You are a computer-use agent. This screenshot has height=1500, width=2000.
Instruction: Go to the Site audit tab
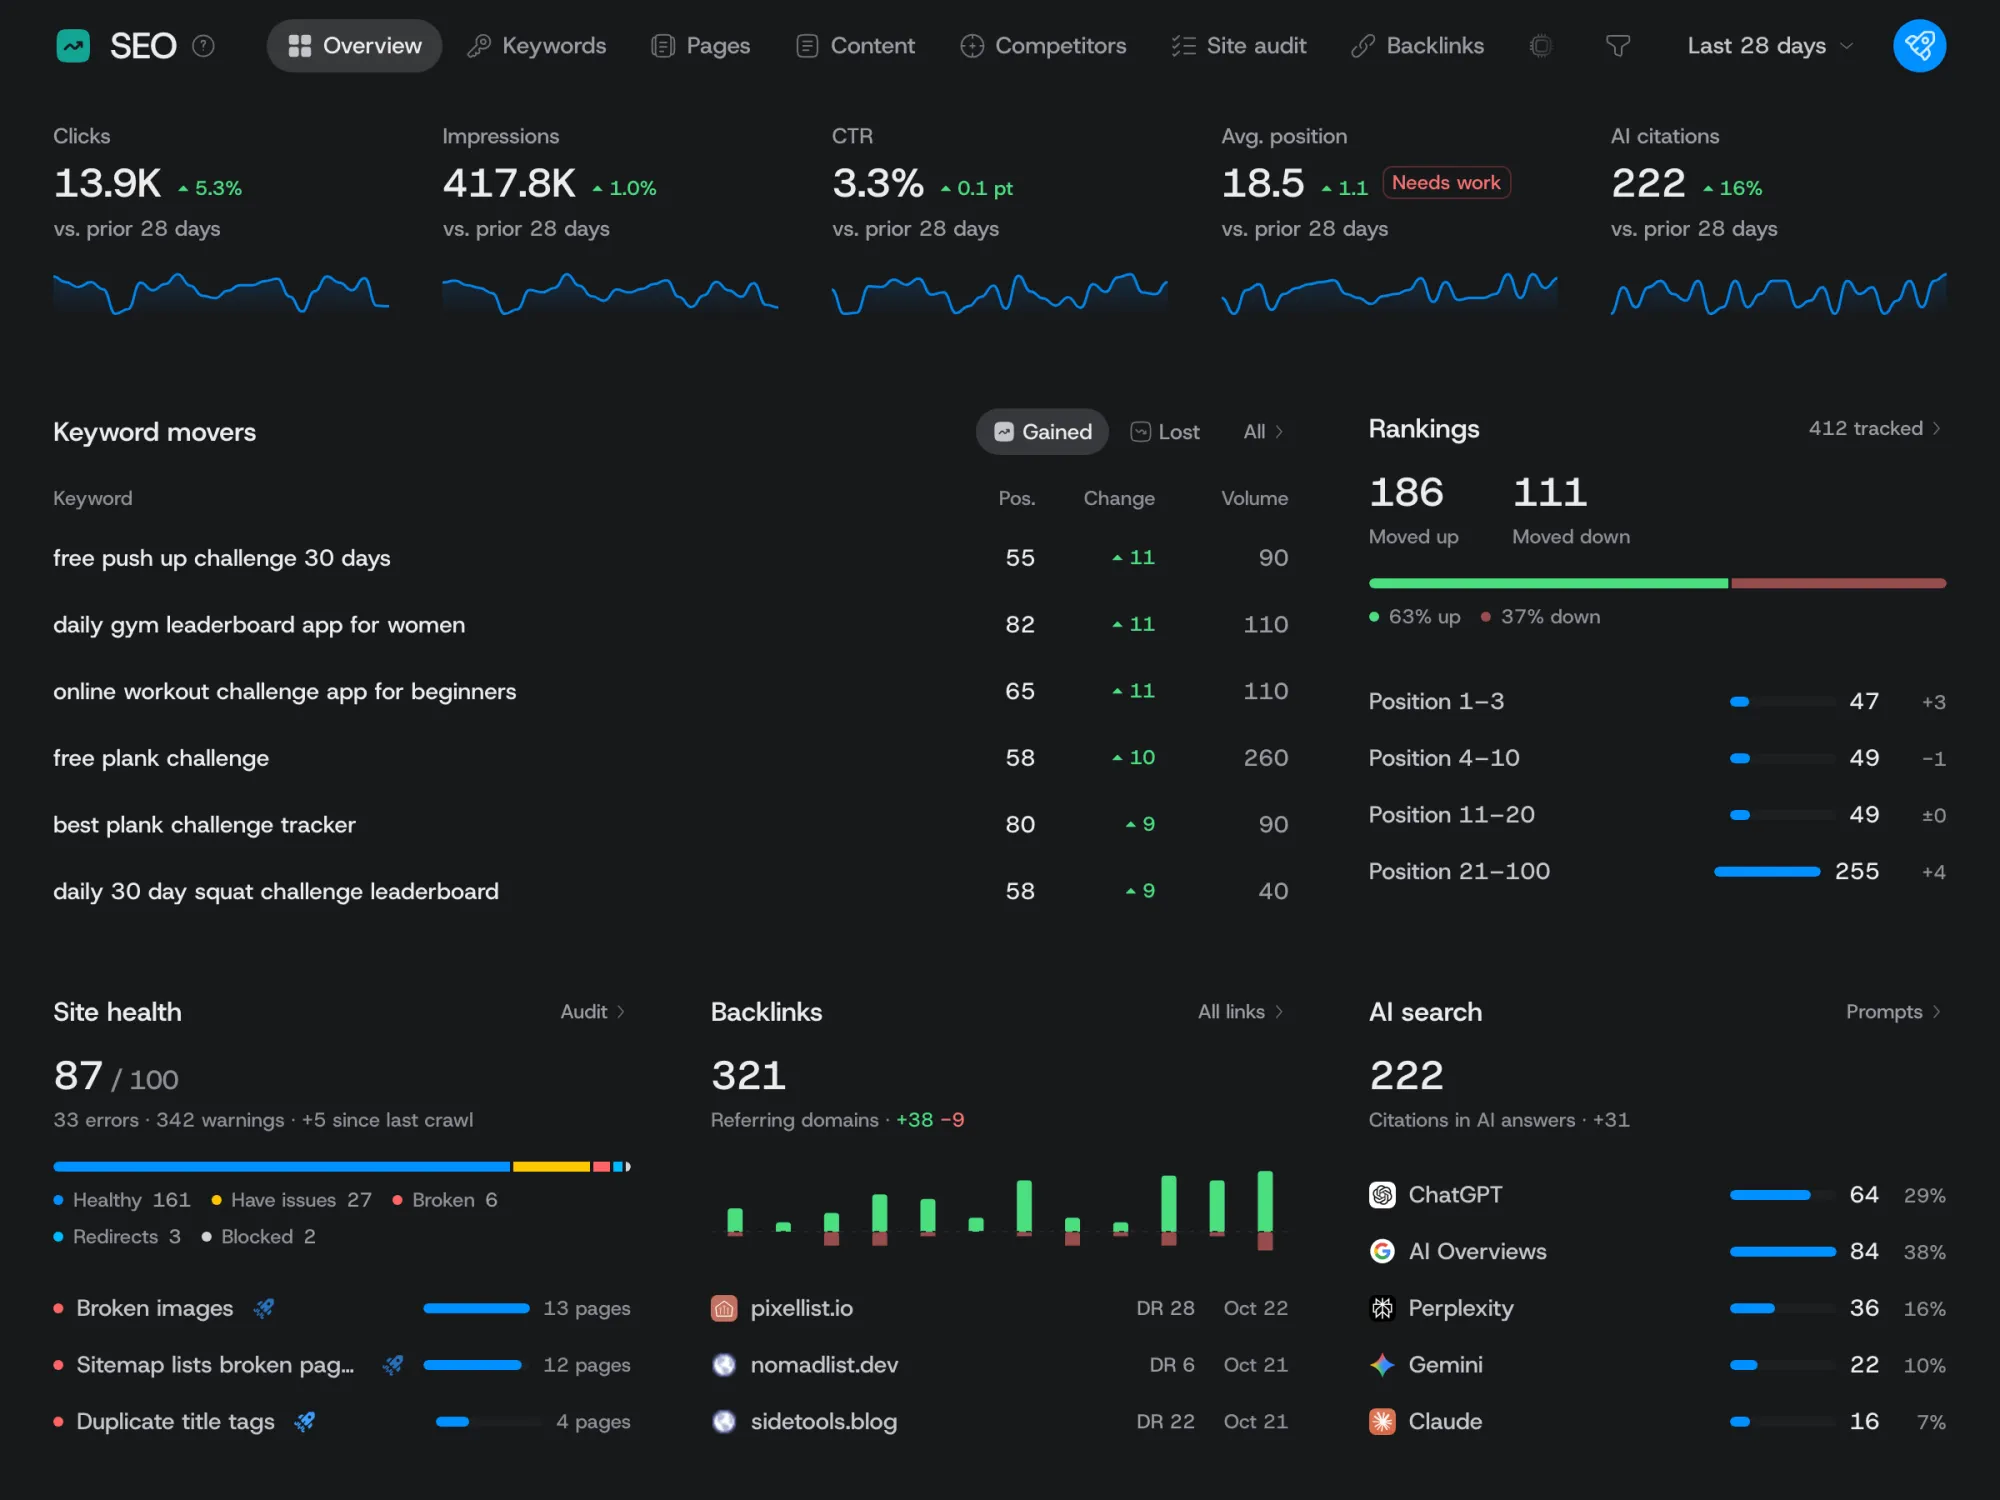point(1239,46)
